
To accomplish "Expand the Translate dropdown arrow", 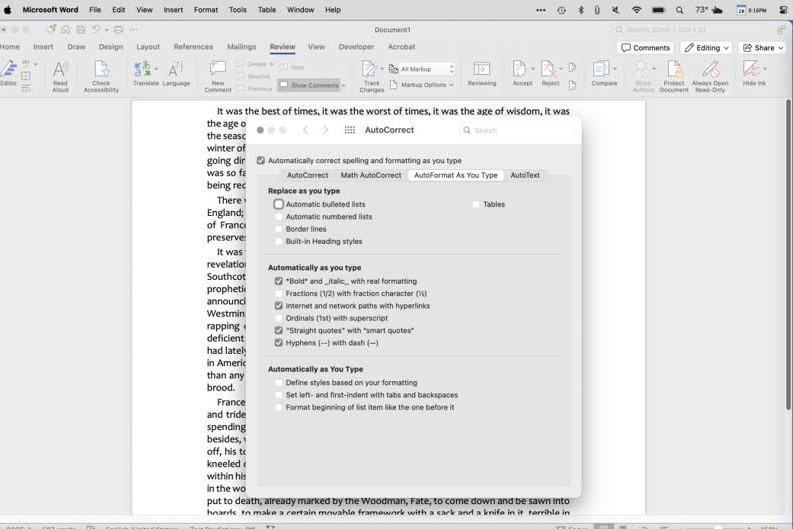I will 156,69.
